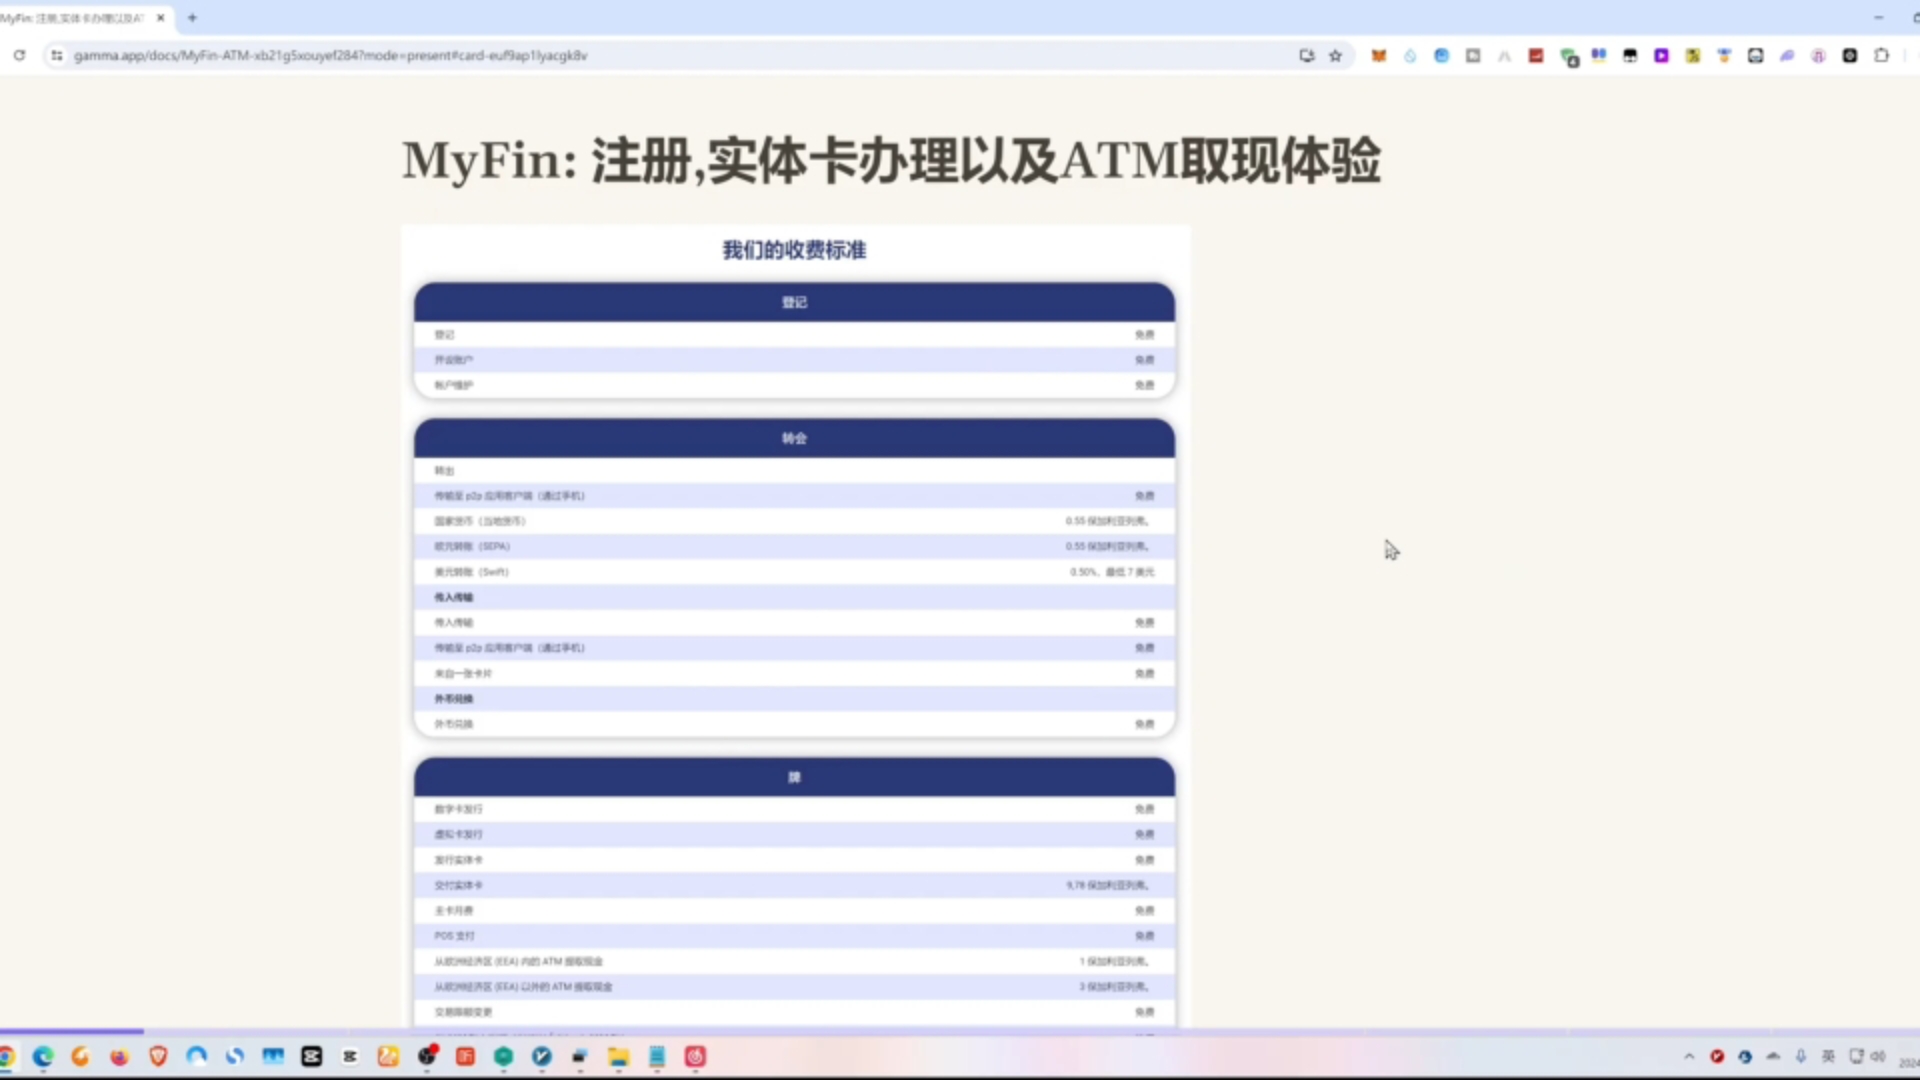
Task: Click the 美元转账 (Swift) row
Action: (794, 572)
